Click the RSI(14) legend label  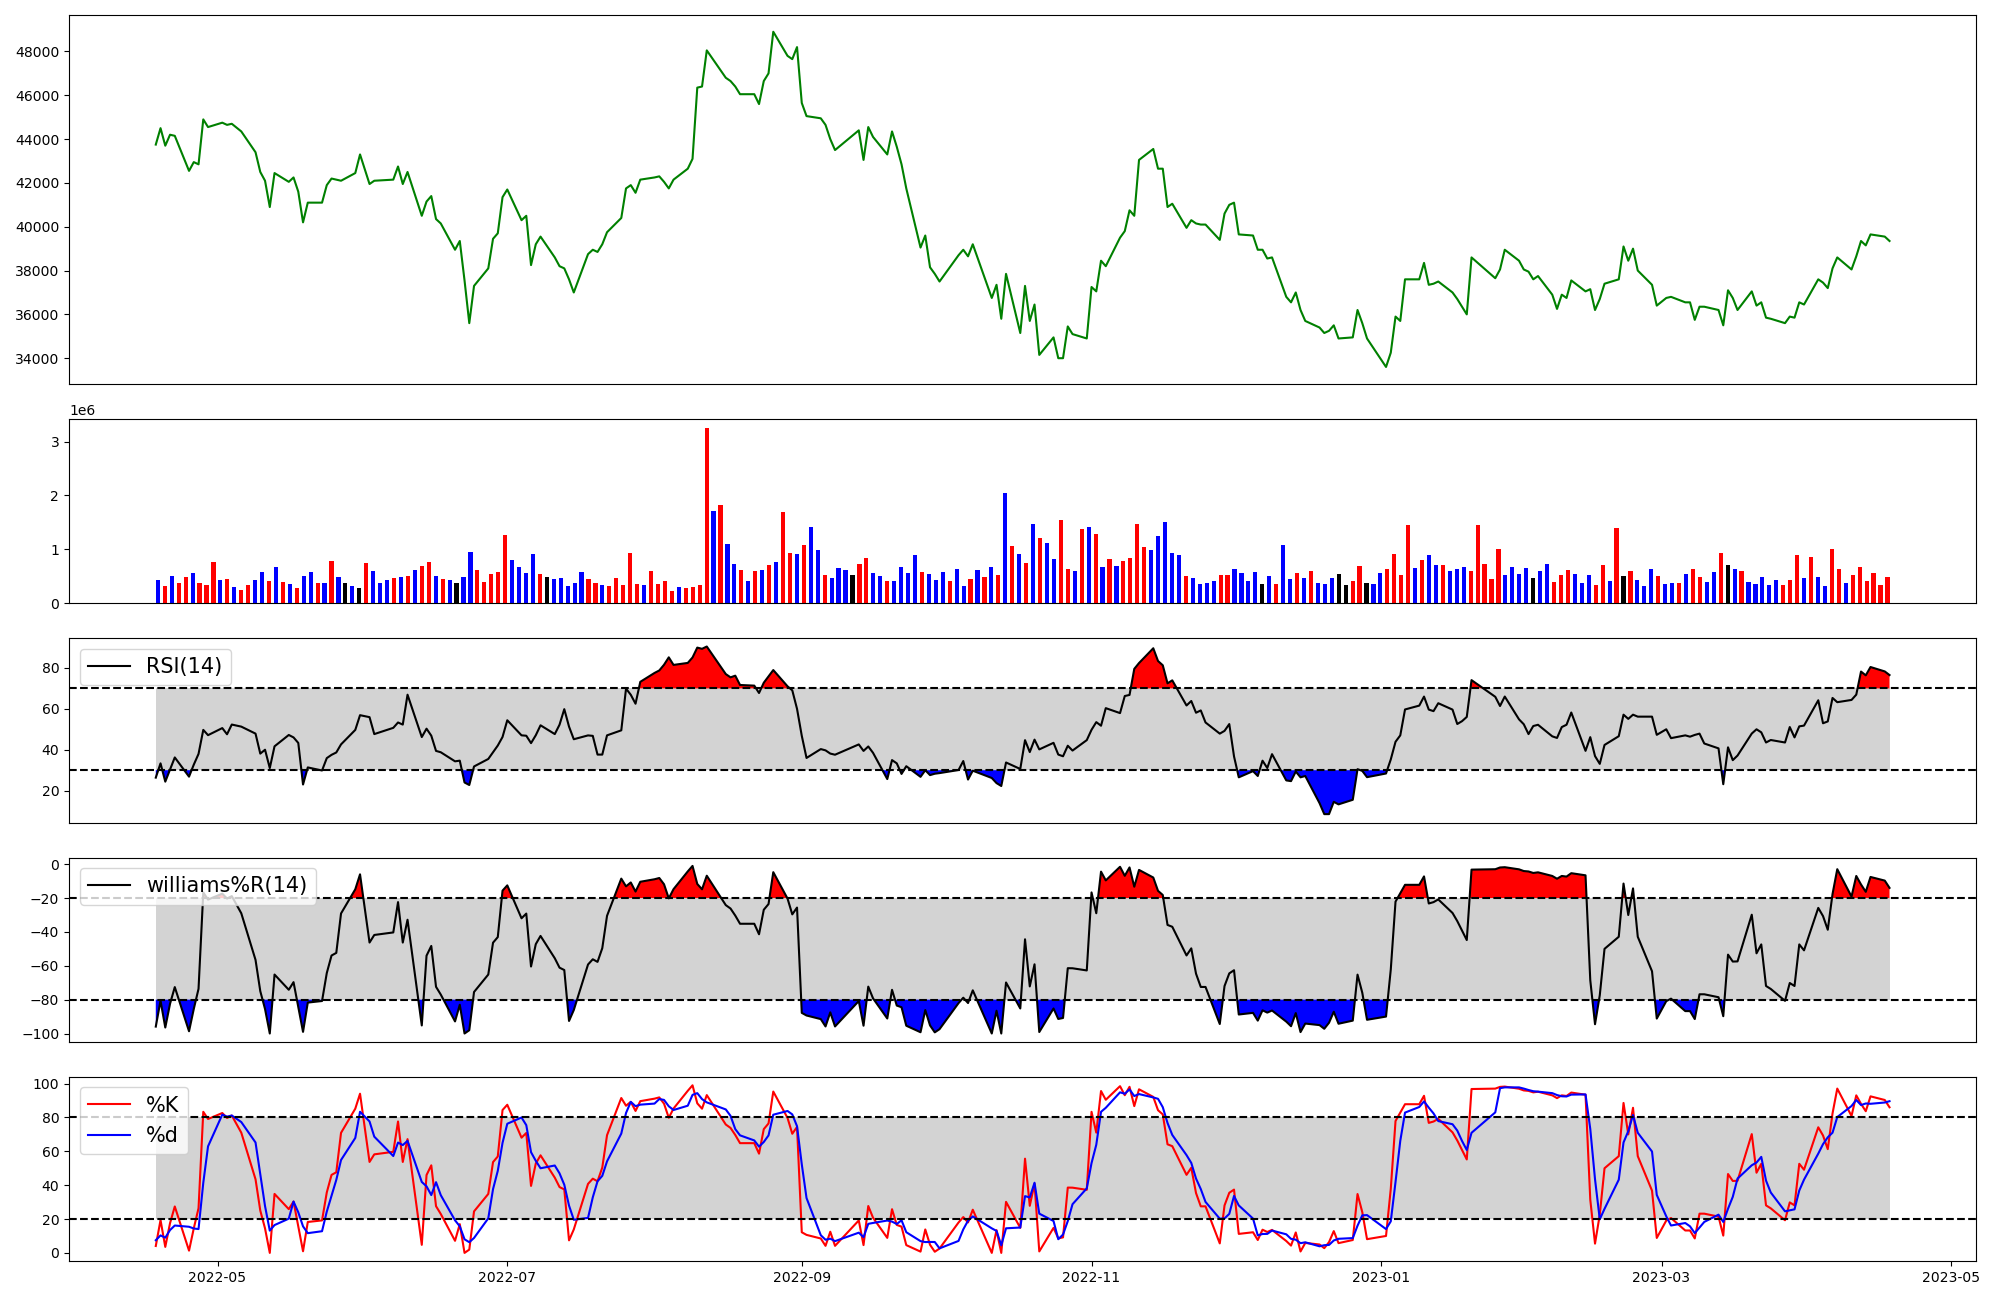click(184, 666)
